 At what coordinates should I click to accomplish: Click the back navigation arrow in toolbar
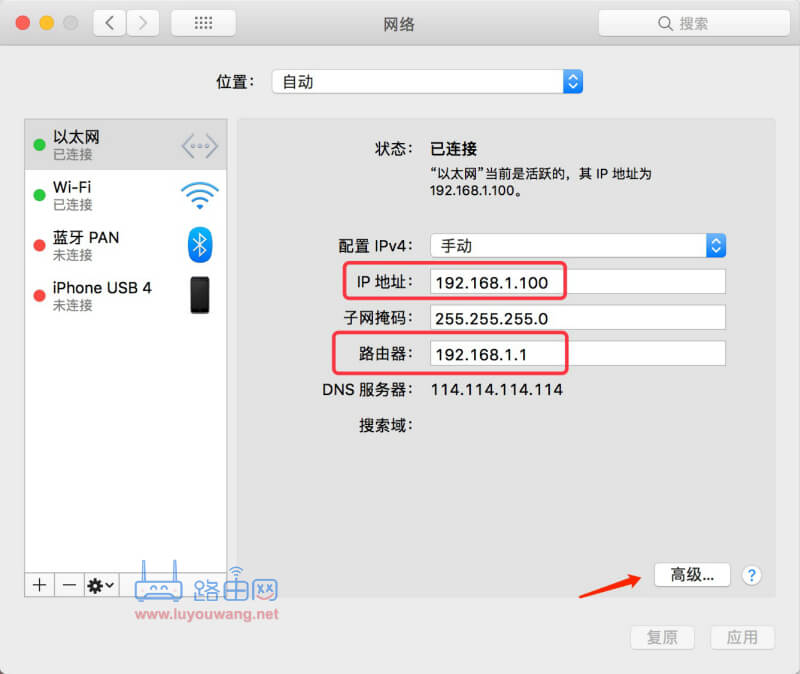point(110,22)
